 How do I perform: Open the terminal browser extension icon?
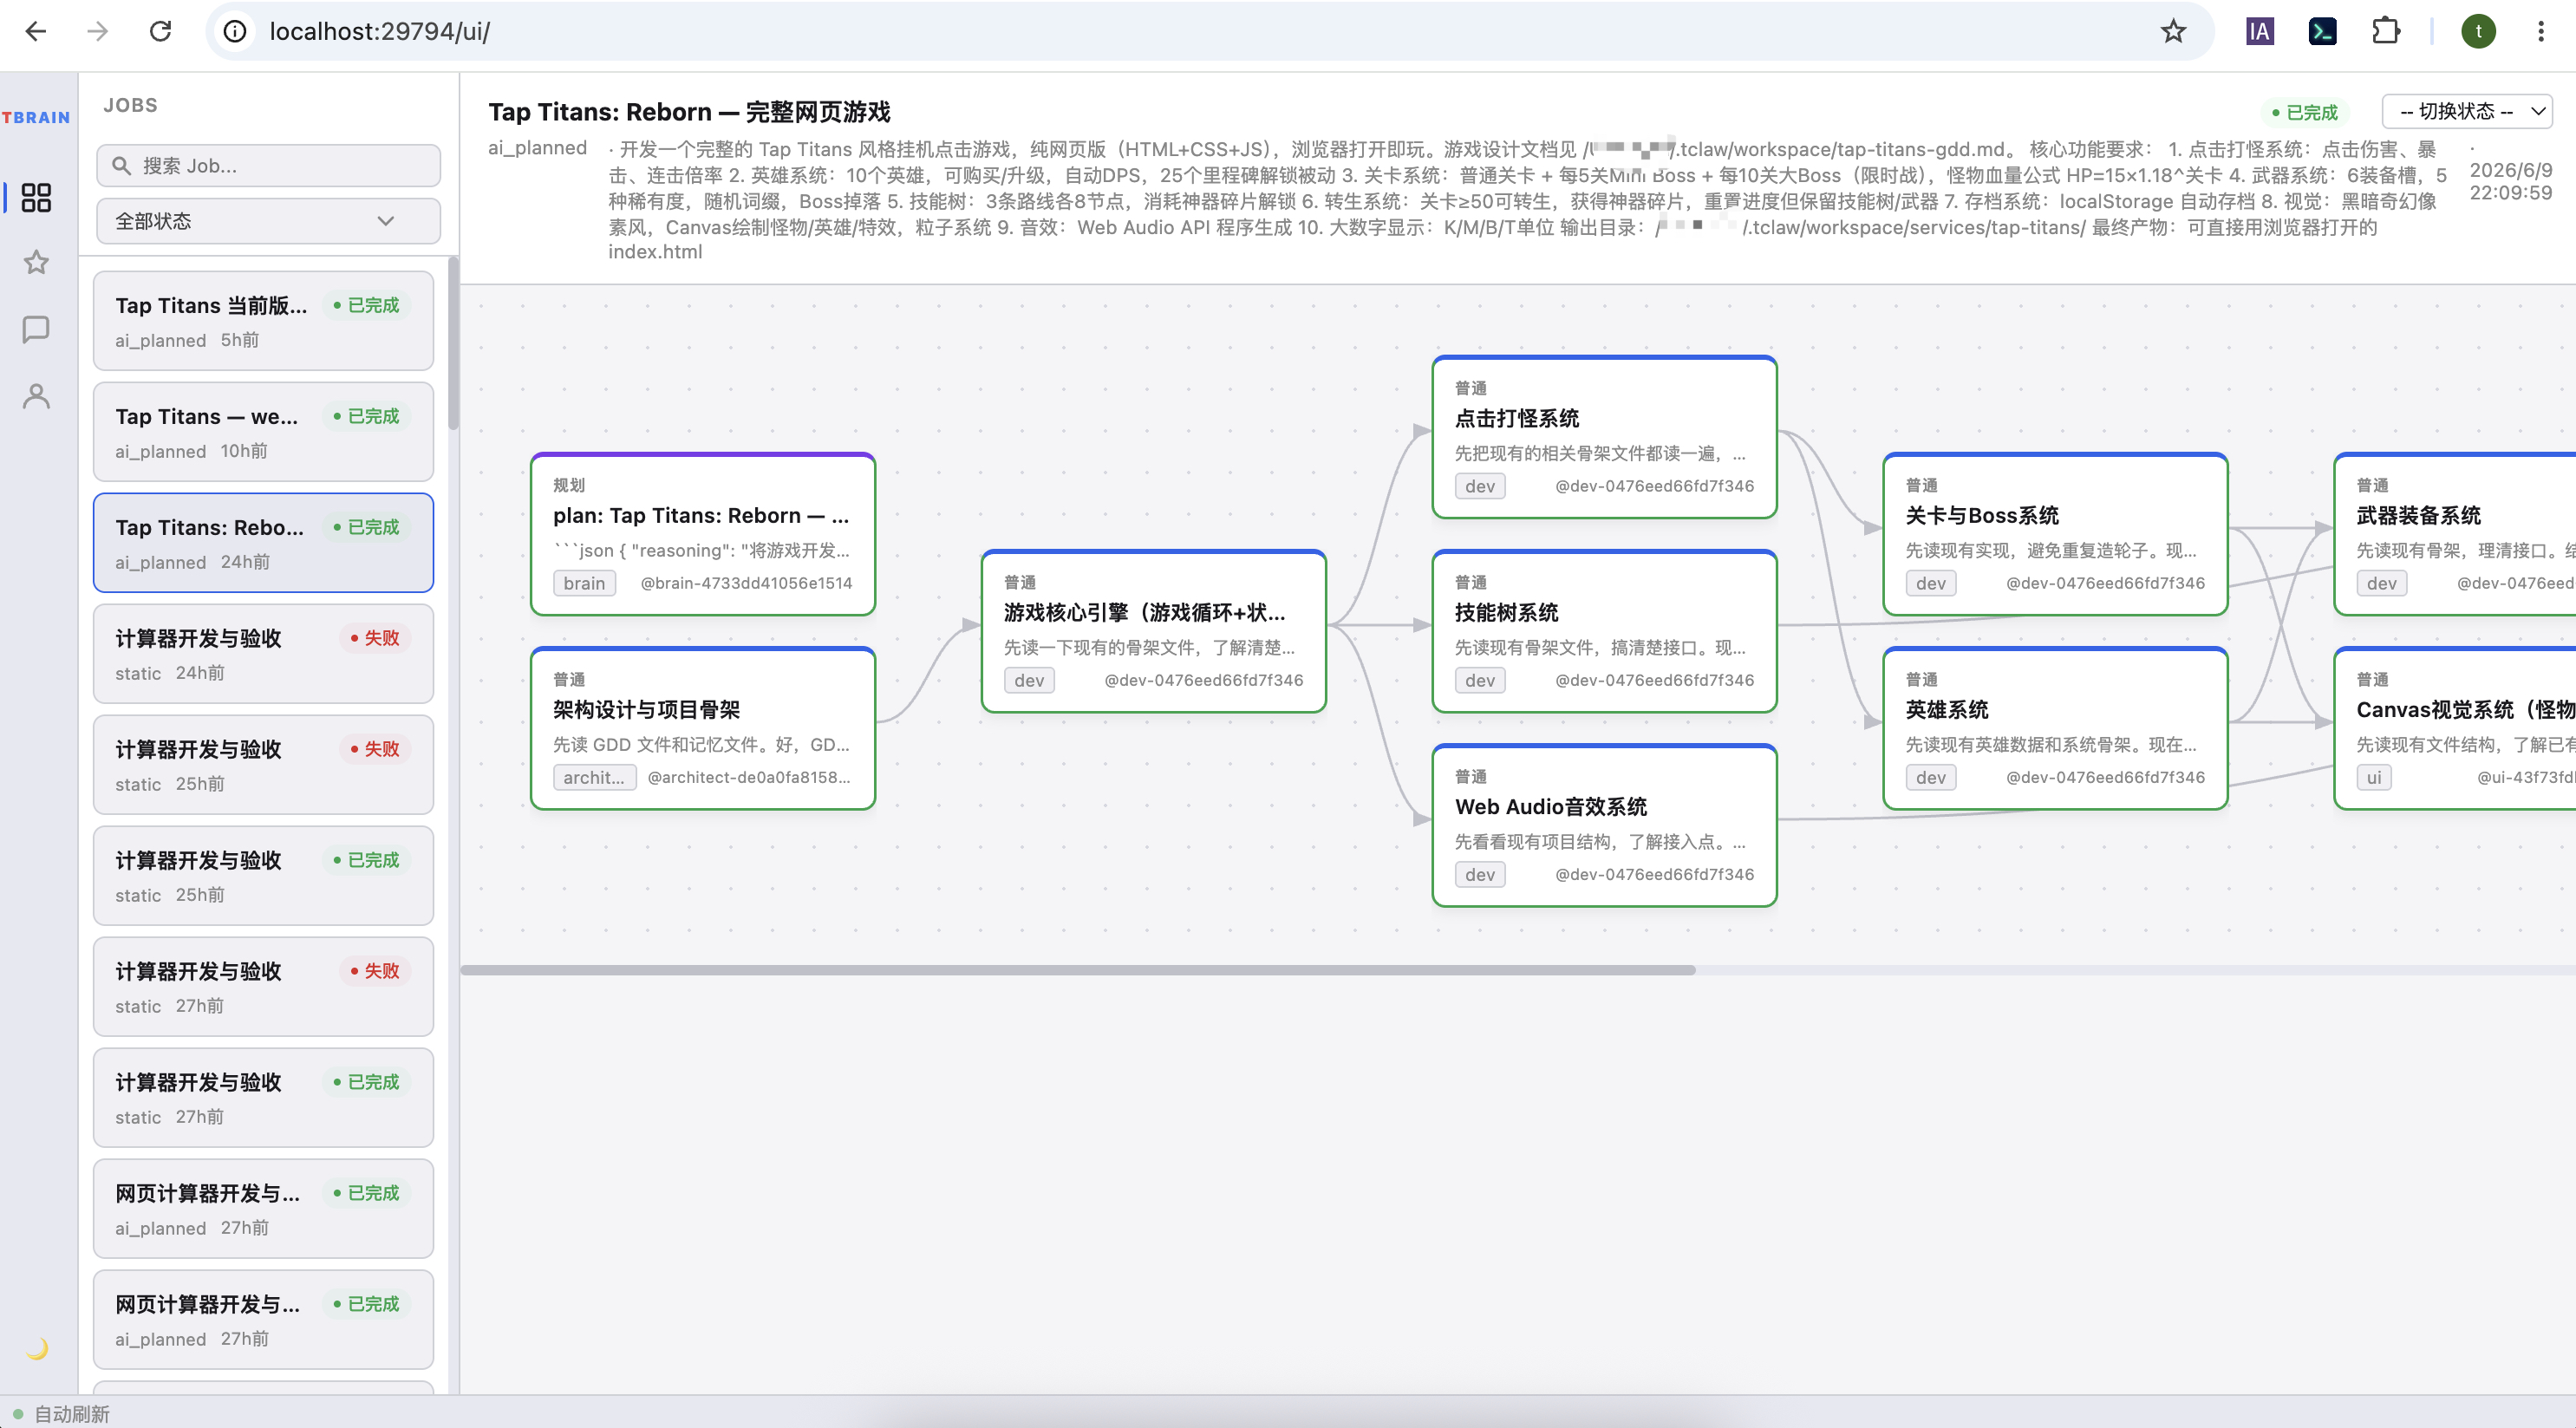coord(2322,31)
